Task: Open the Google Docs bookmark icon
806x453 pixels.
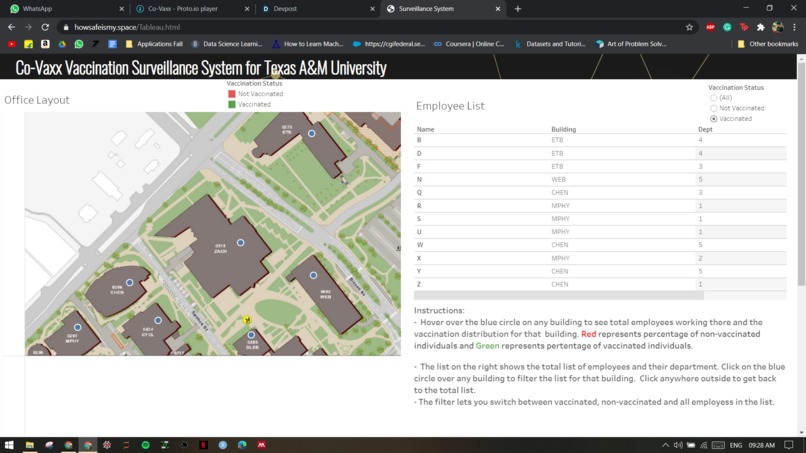Action: [x=112, y=44]
